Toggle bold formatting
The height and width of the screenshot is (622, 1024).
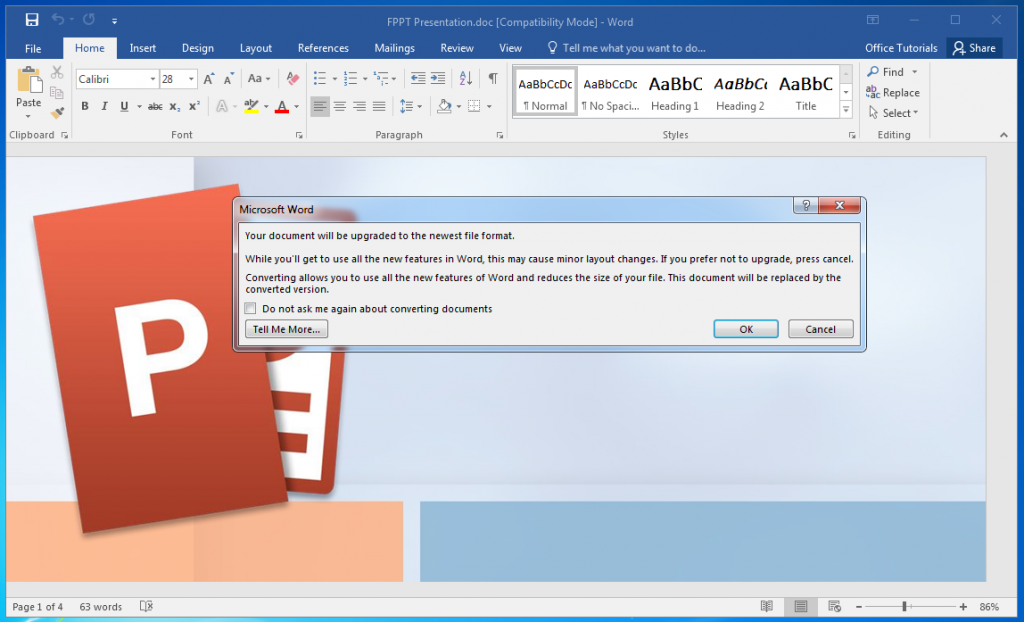tap(85, 106)
